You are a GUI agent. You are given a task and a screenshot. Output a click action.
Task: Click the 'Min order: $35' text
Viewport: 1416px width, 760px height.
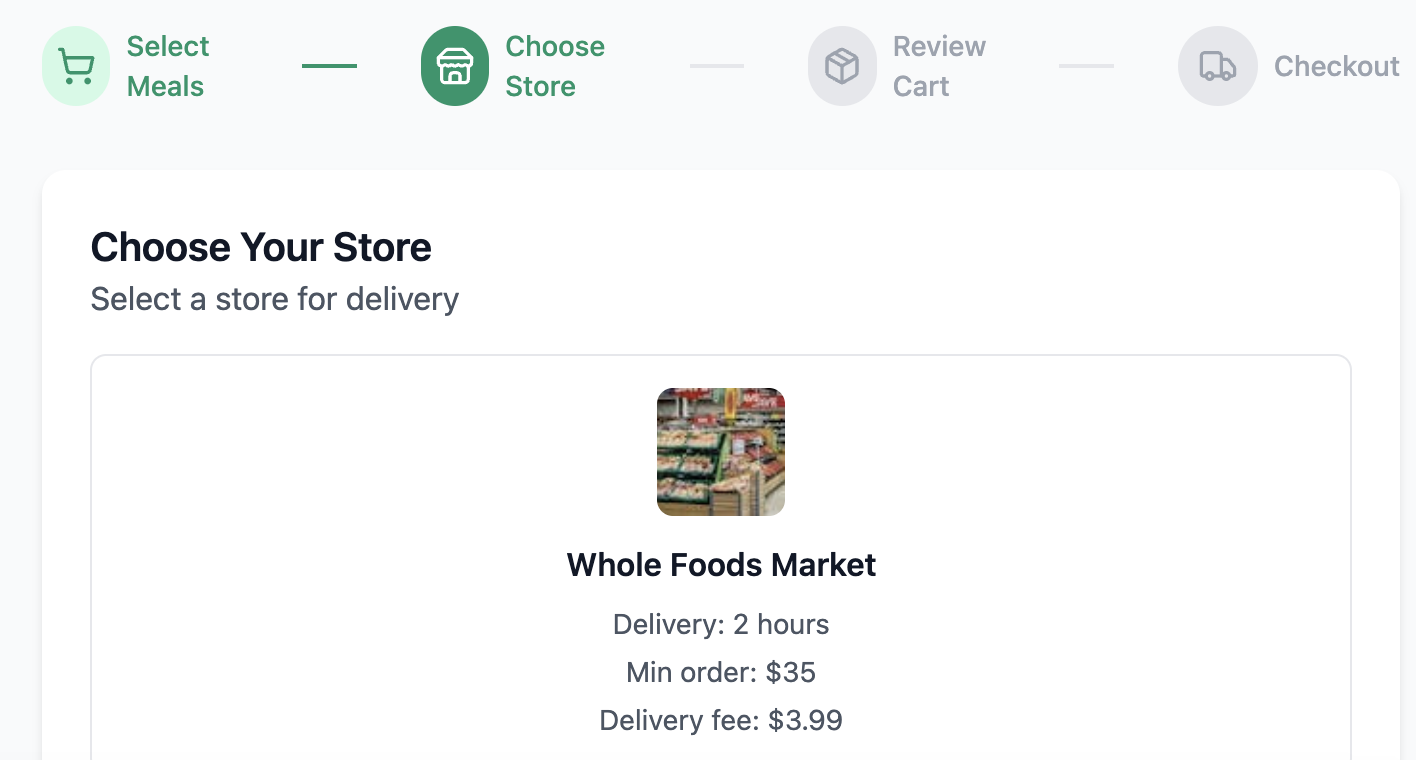click(720, 672)
